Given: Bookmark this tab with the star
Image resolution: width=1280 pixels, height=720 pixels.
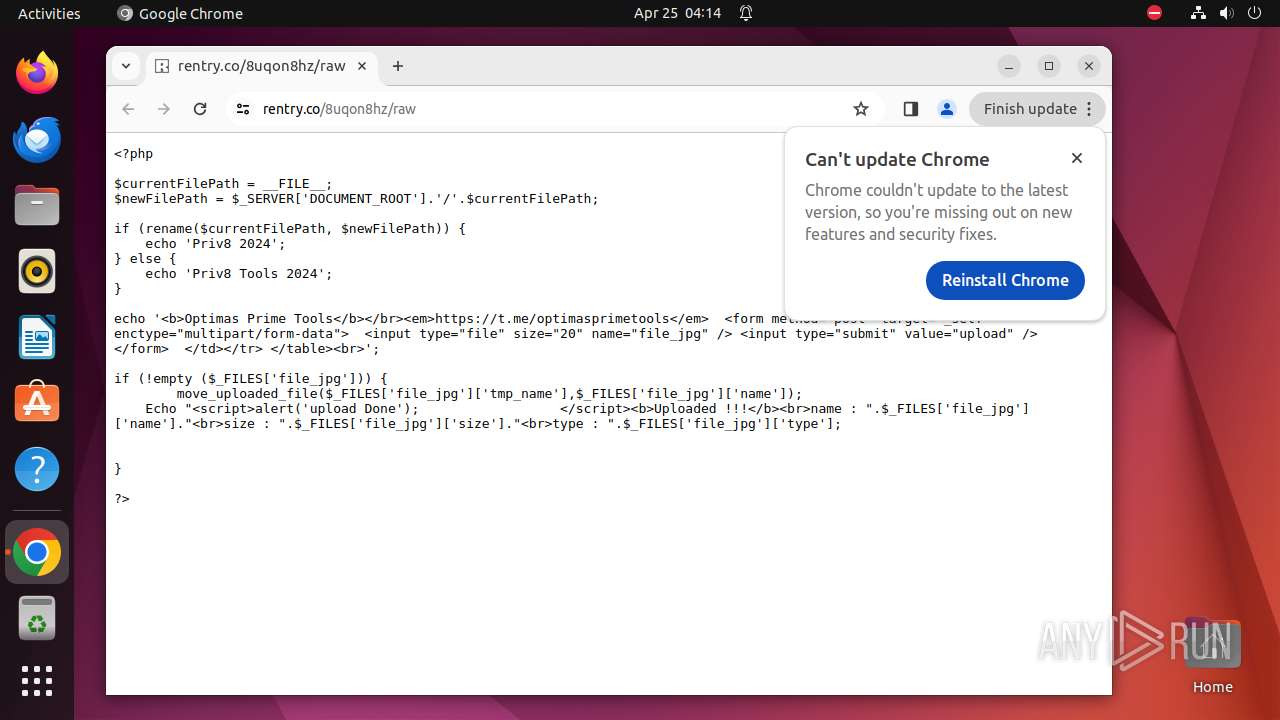Looking at the screenshot, I should [x=861, y=109].
